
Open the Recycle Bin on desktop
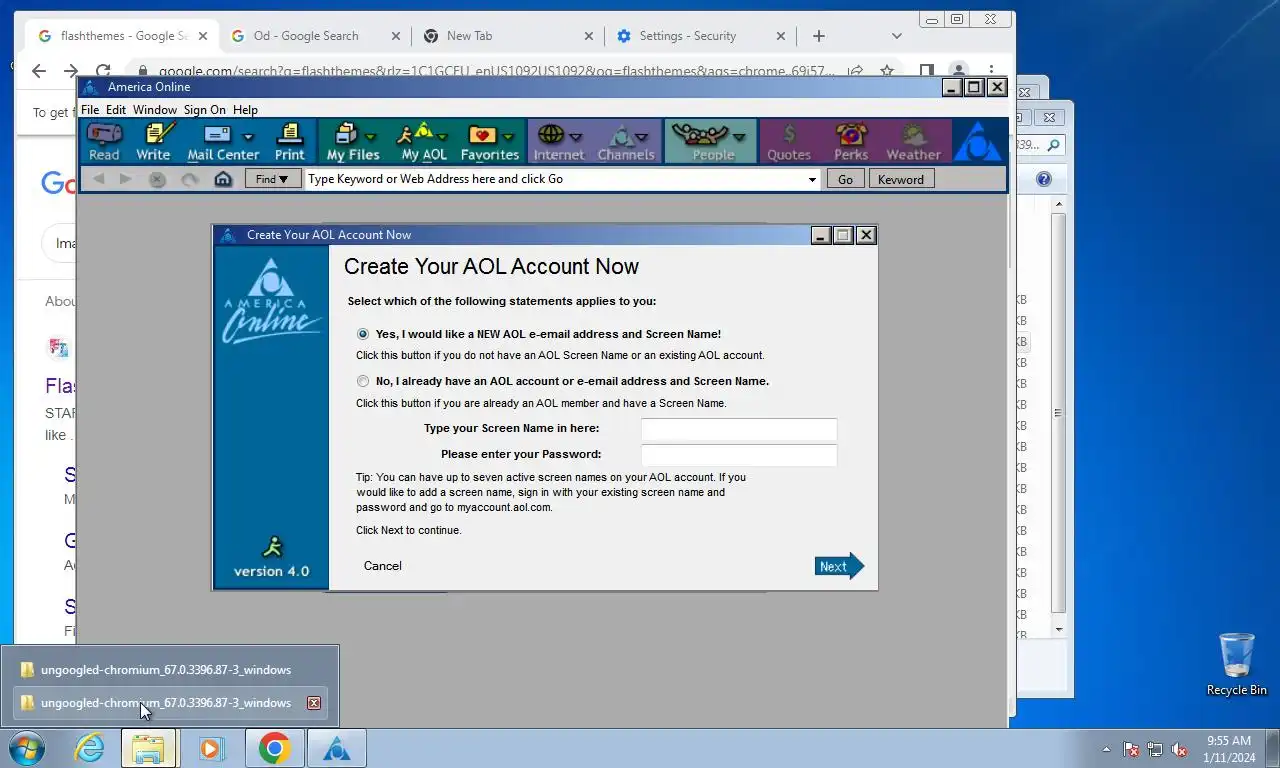[x=1237, y=663]
